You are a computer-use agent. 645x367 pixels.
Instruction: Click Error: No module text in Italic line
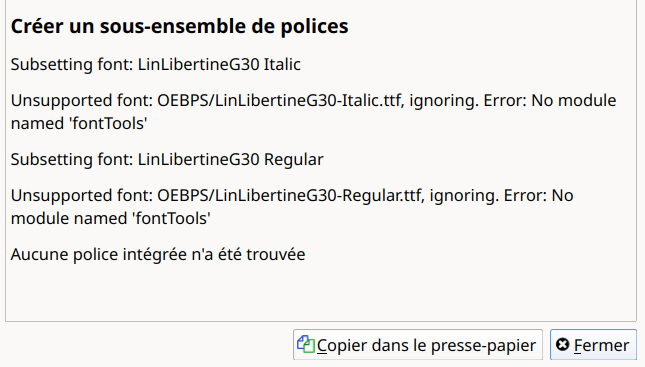tap(550, 101)
